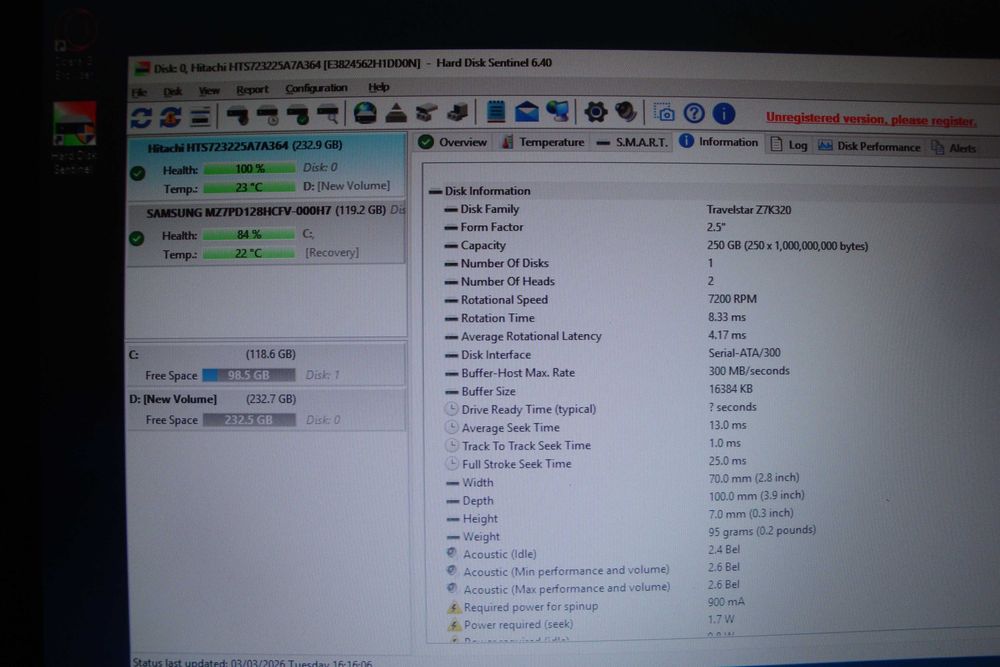Screen dimensions: 1000x667
Task: Open the Configuration menu
Action: tap(316, 88)
